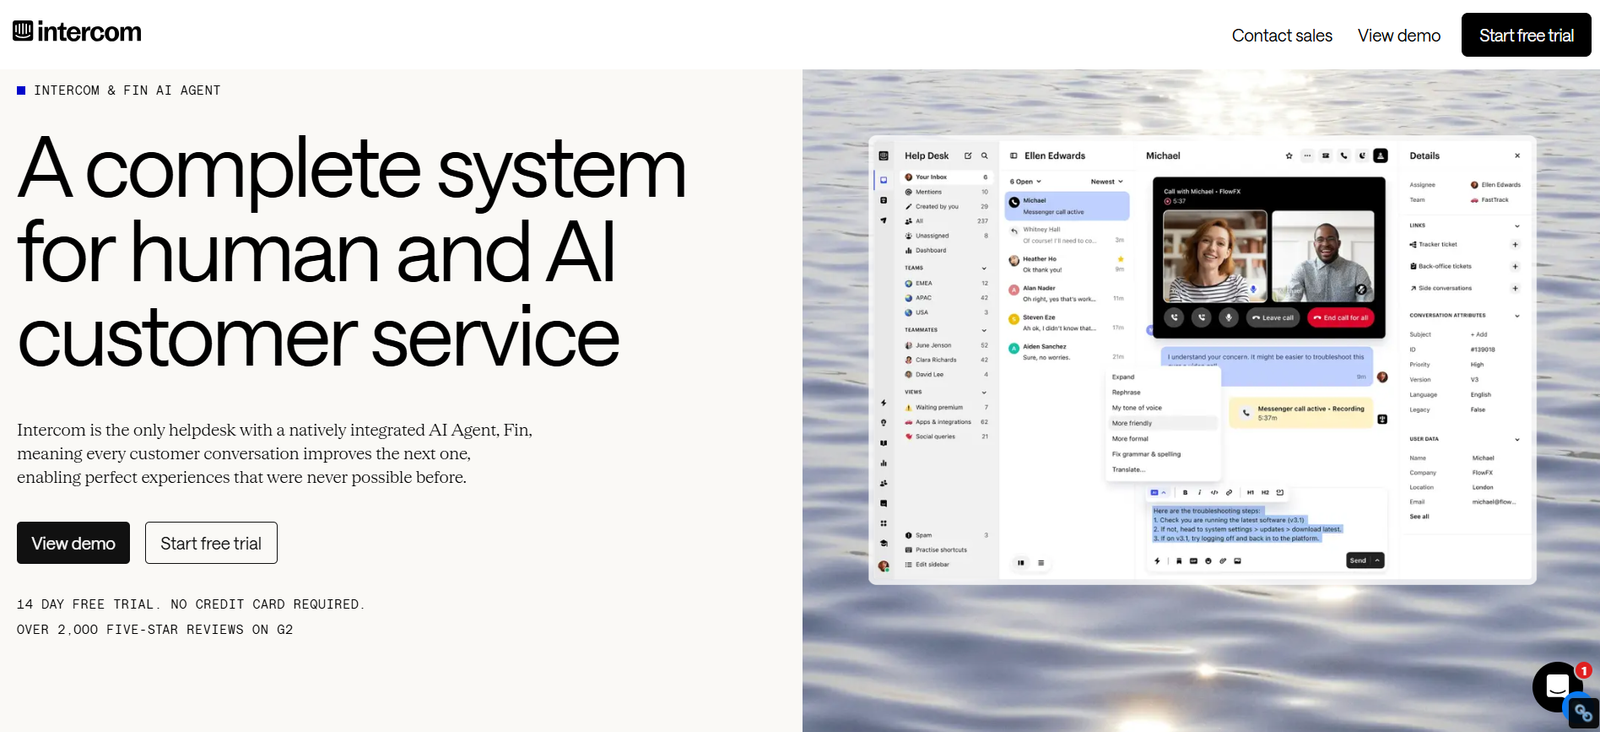The image size is (1600, 732).
Task: Star the conversation with Michael
Action: click(x=1289, y=156)
